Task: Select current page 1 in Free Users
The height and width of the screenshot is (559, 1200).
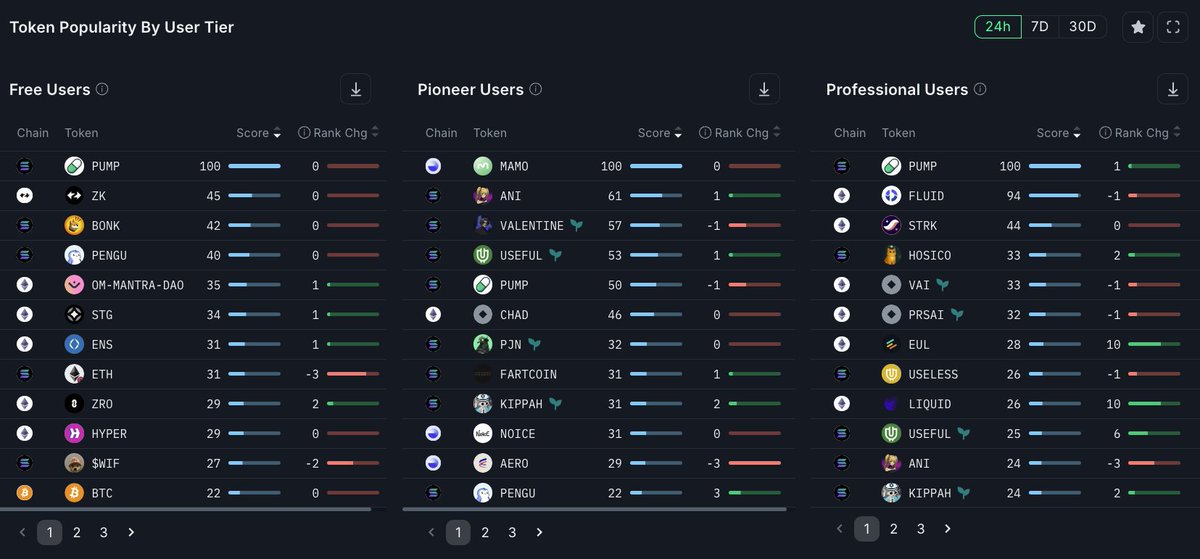Action: pyautogui.click(x=50, y=533)
